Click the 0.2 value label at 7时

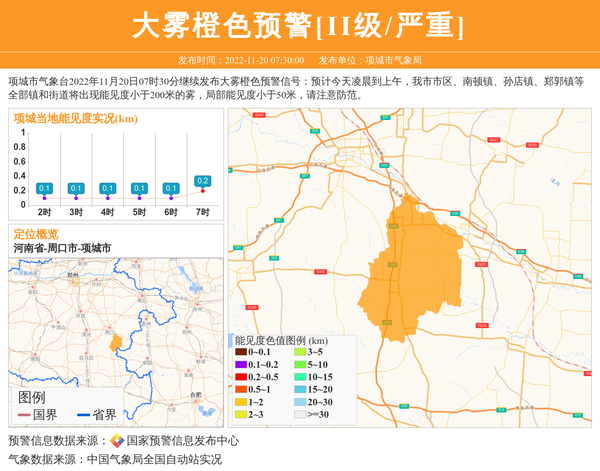[202, 181]
